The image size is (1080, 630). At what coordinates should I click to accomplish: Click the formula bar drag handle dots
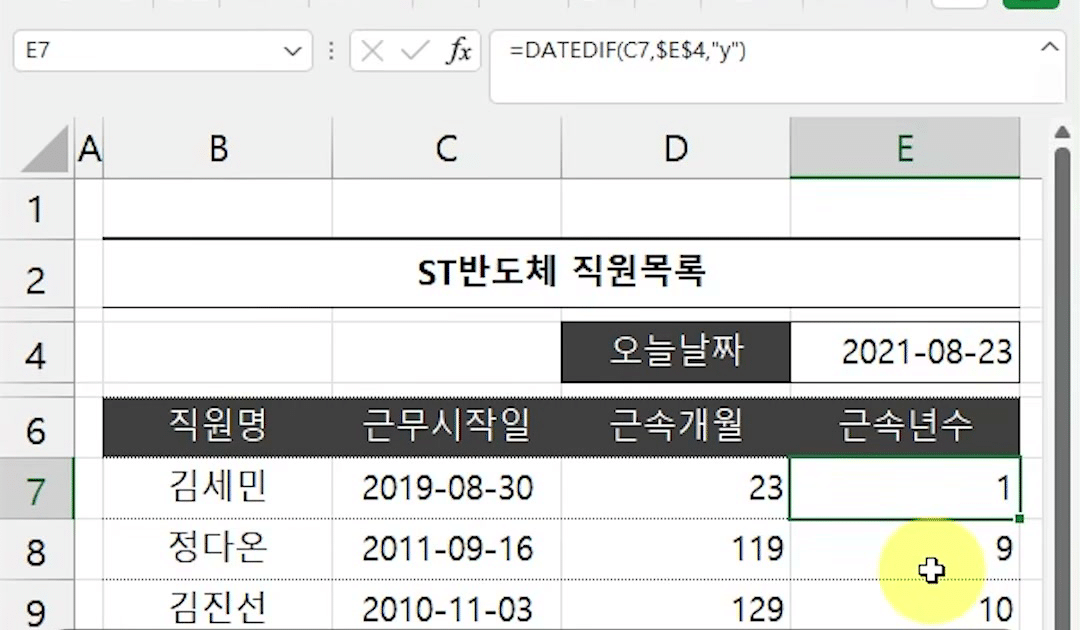click(331, 51)
